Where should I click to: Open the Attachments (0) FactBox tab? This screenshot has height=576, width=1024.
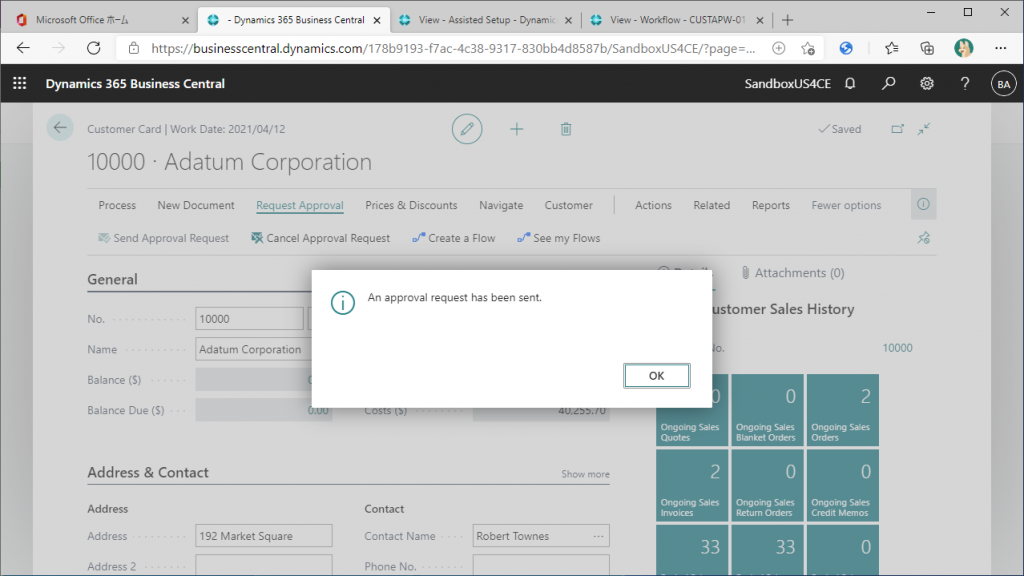click(x=792, y=273)
